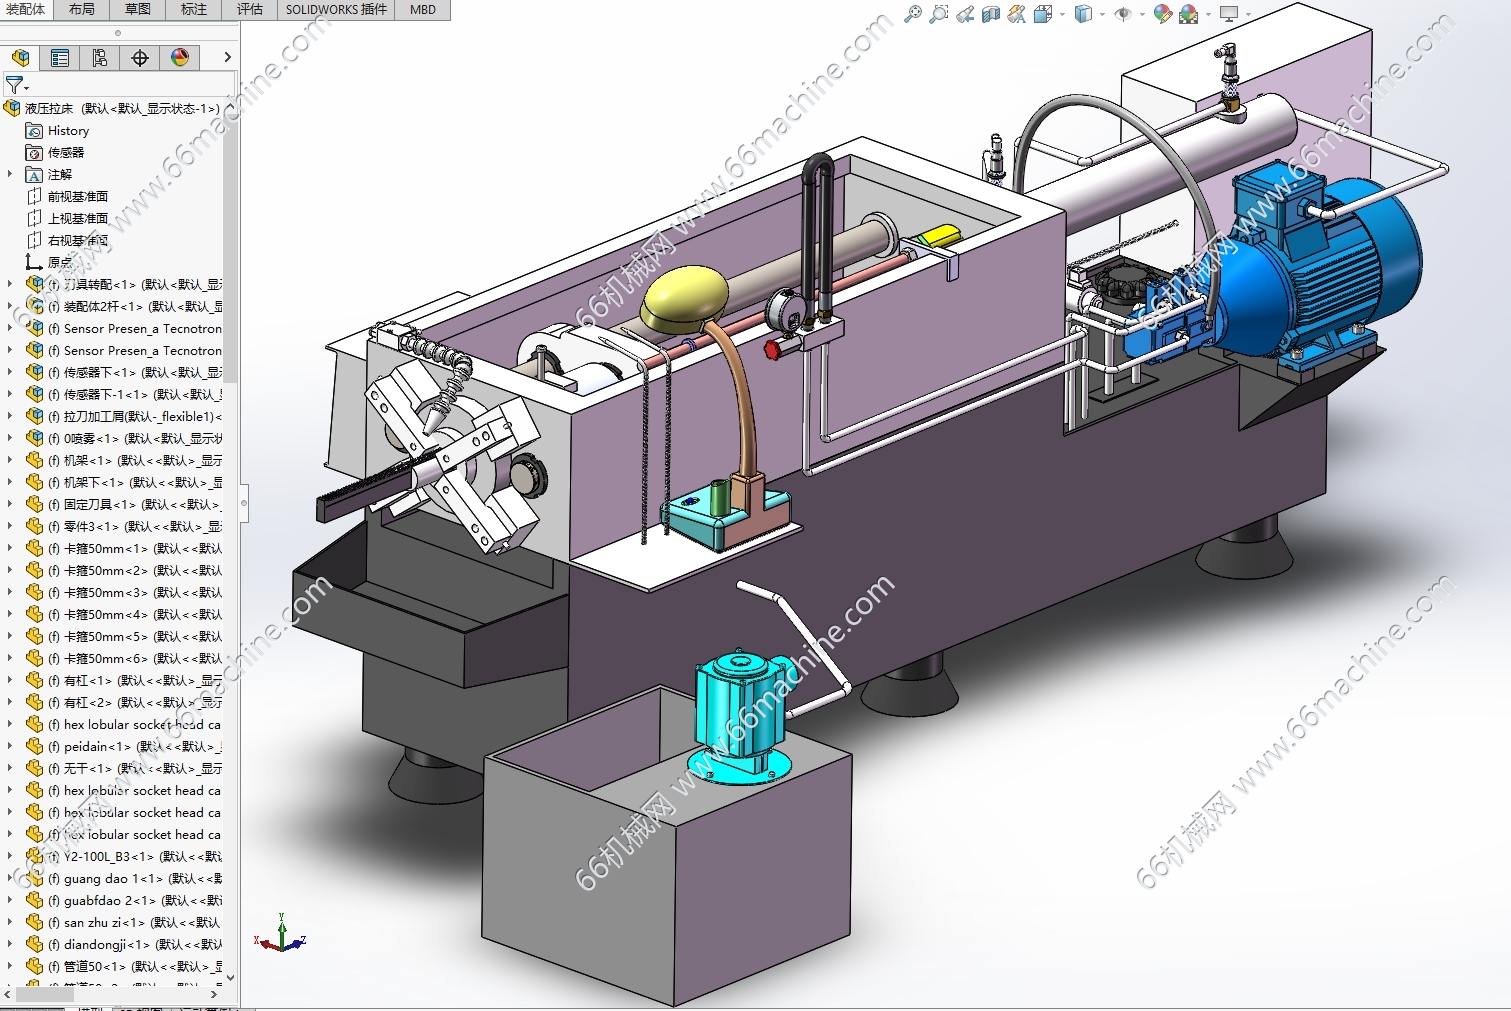Switch to DimXpertManager tab
This screenshot has height=1011, width=1511.
(x=140, y=57)
